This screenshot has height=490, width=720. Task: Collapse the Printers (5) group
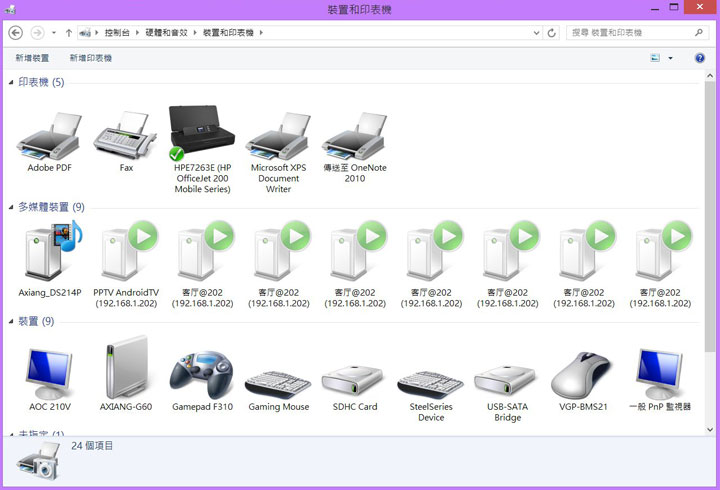click(x=11, y=83)
